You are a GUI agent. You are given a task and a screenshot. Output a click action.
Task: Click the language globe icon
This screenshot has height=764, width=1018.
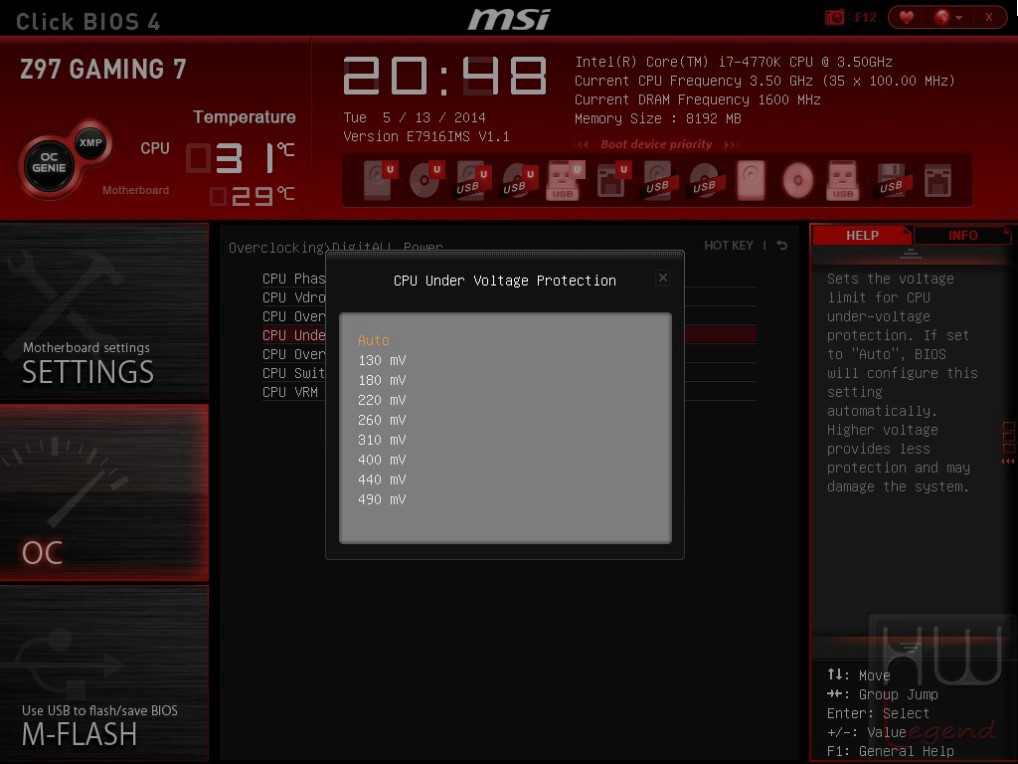(942, 17)
